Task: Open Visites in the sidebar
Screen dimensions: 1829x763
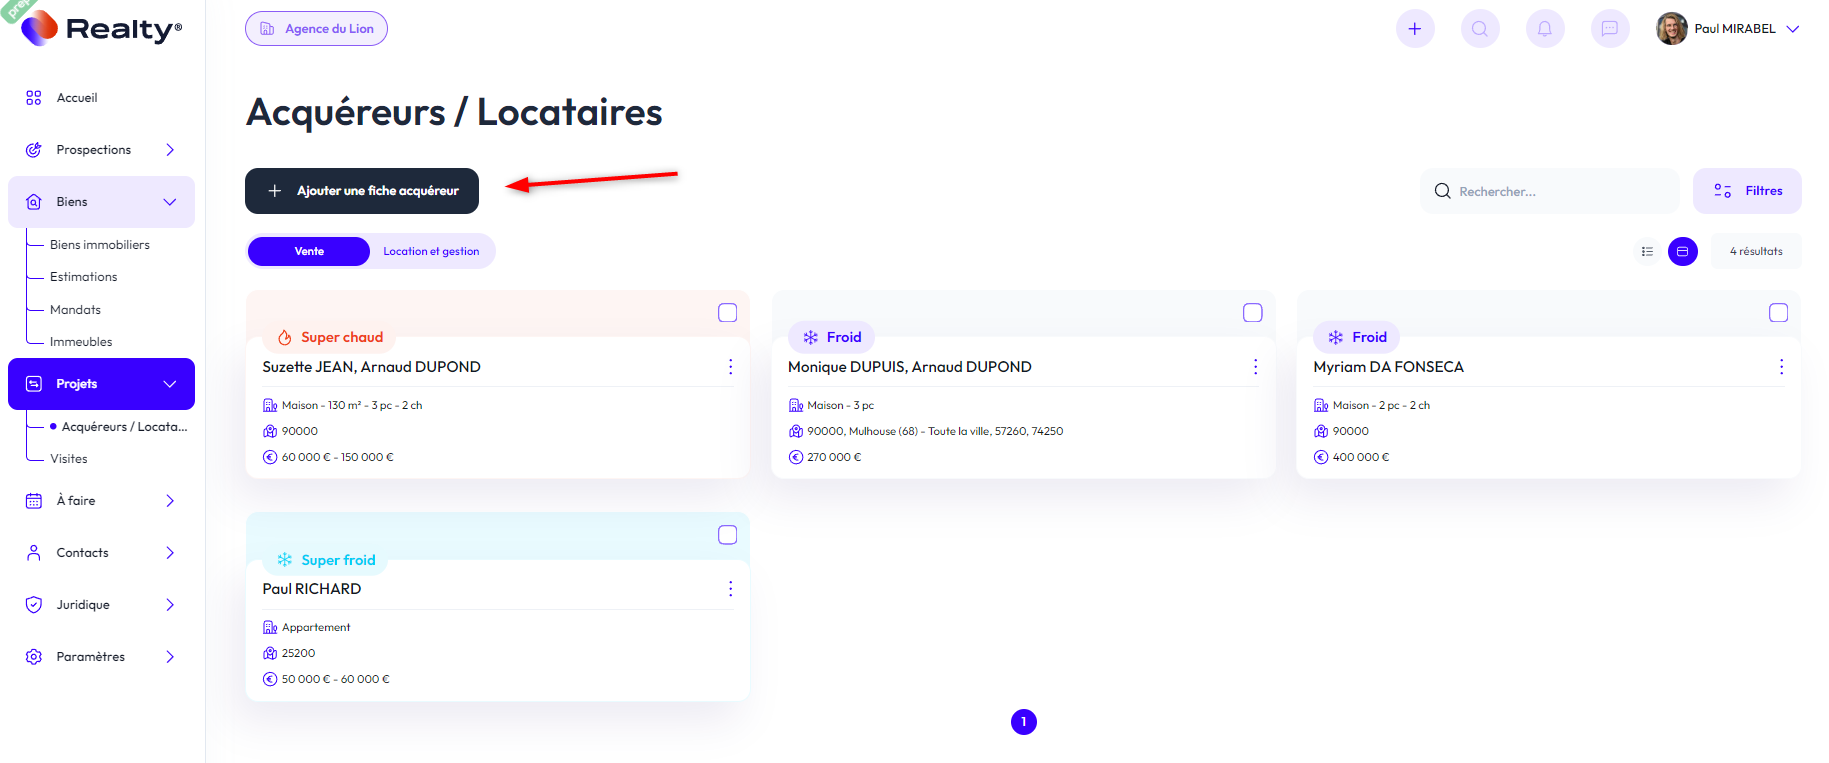Action: click(69, 459)
